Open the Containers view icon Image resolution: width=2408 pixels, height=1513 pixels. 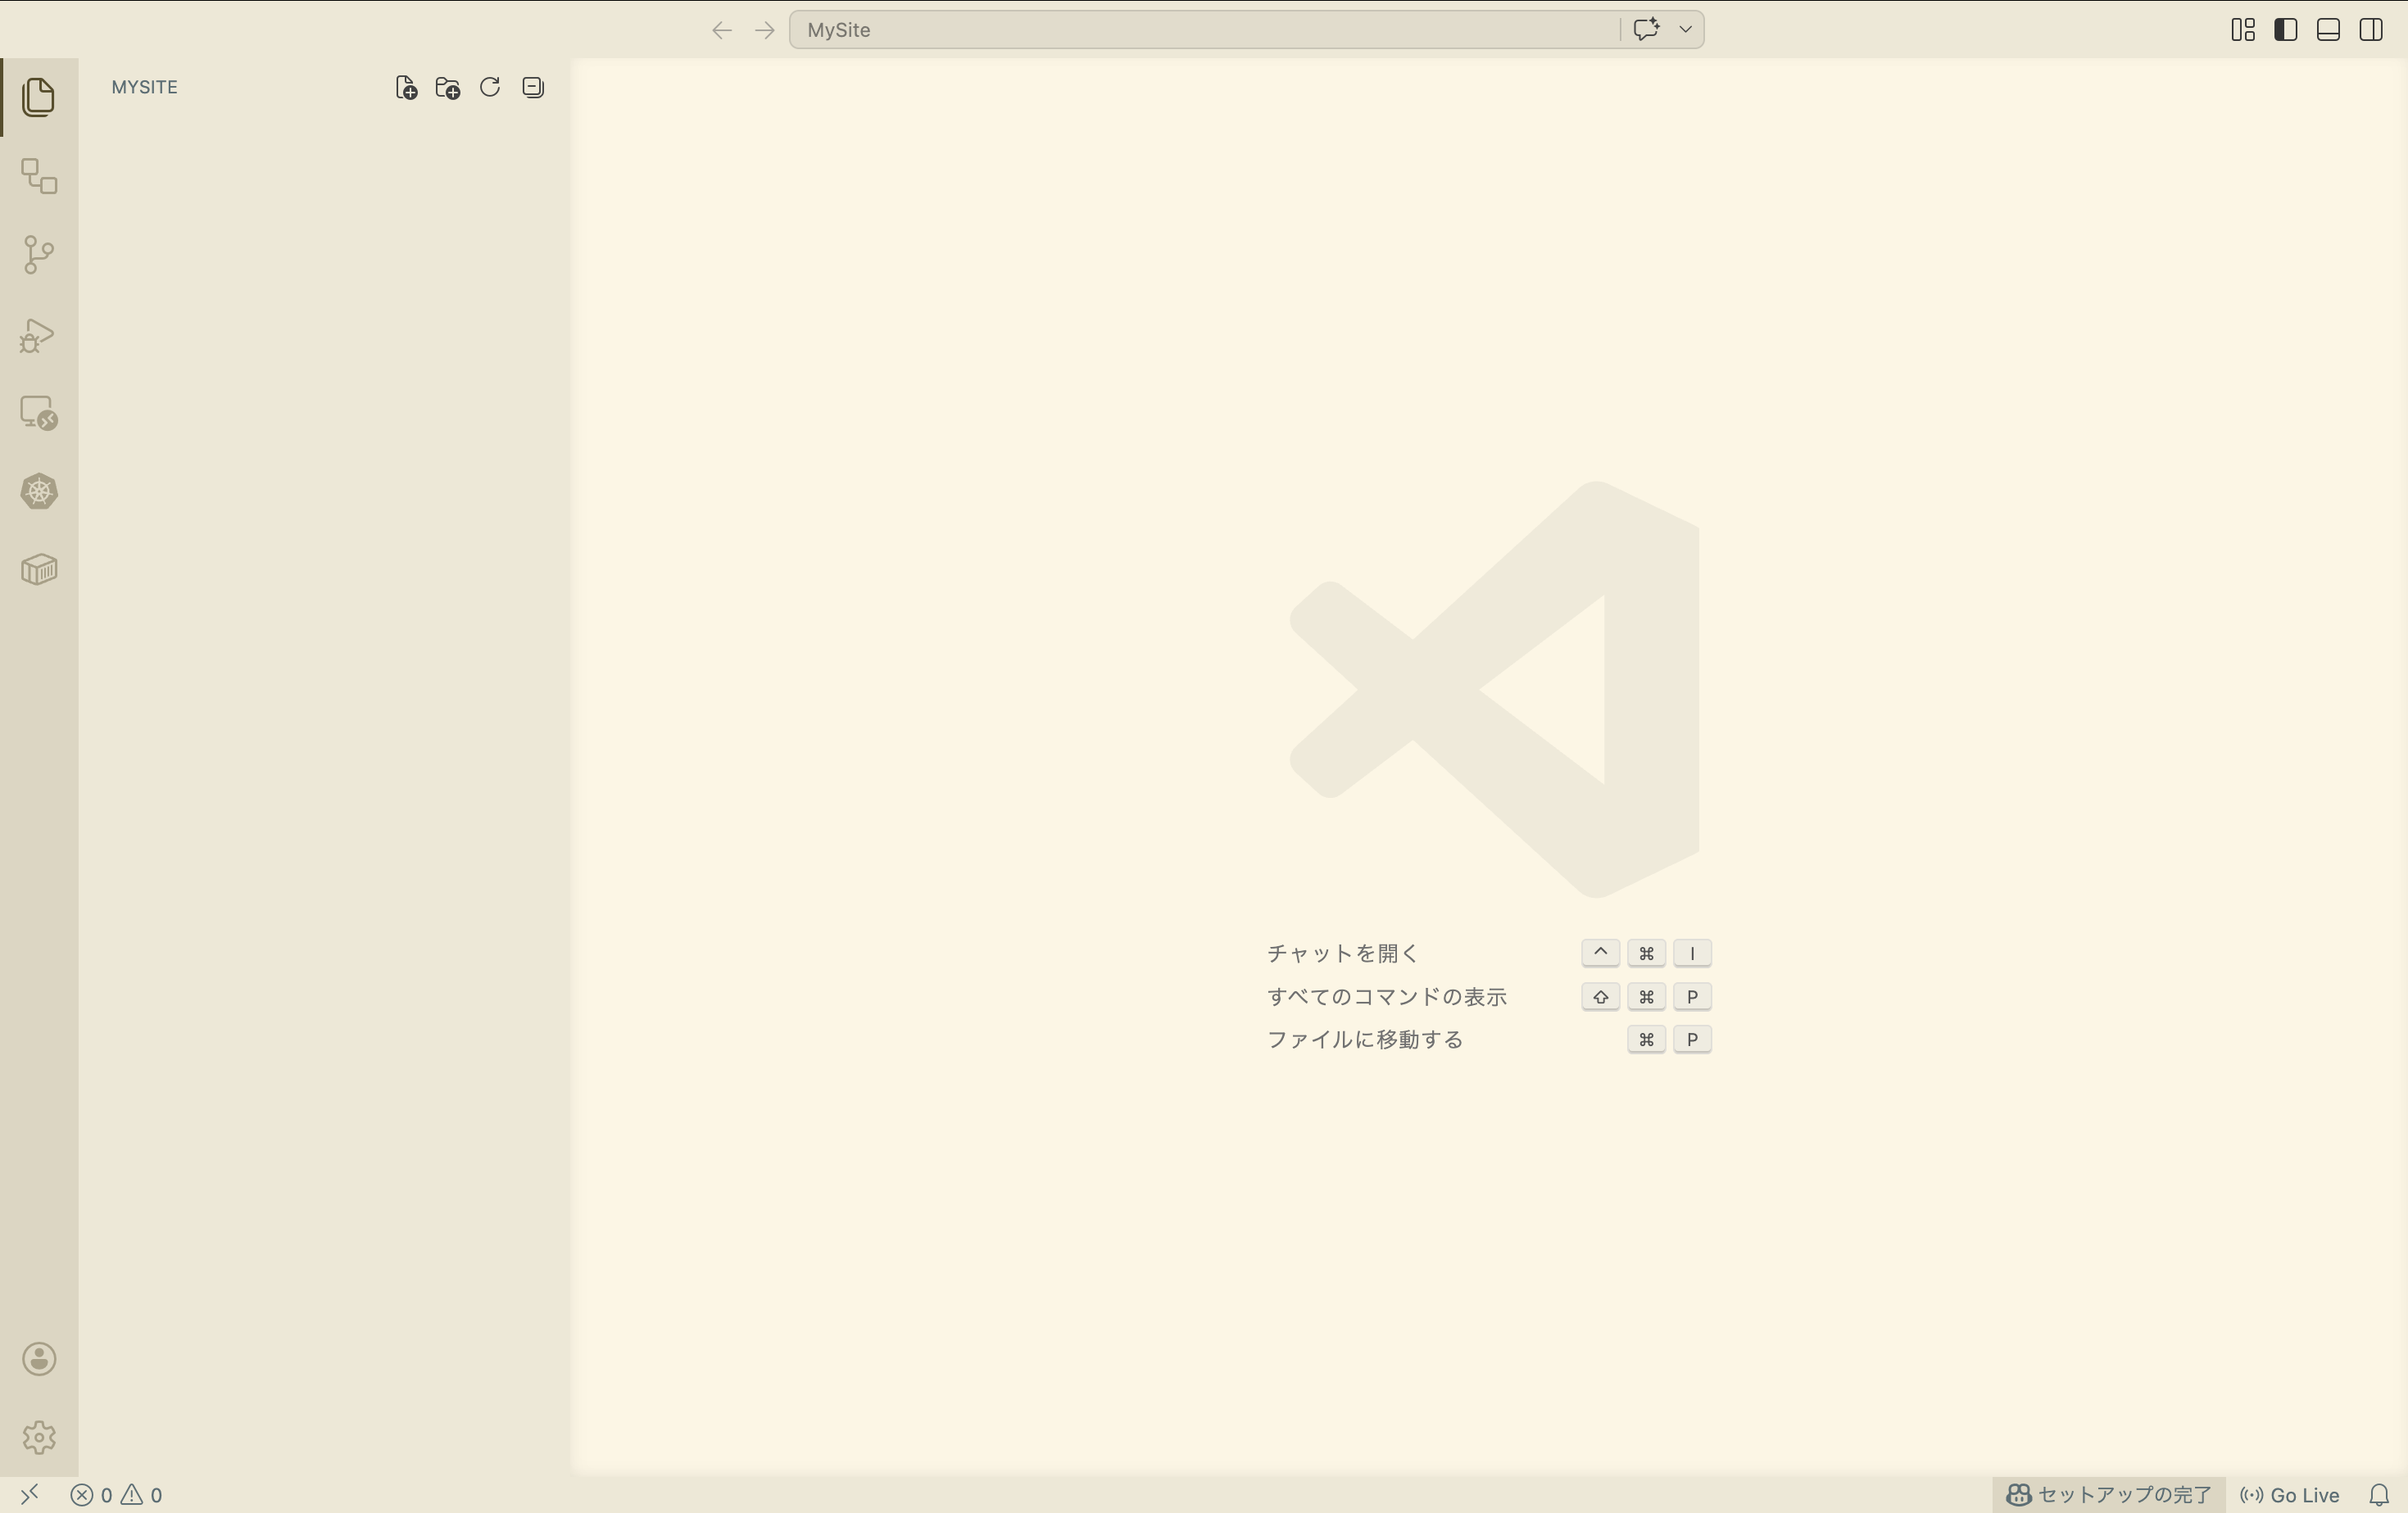pyautogui.click(x=38, y=570)
